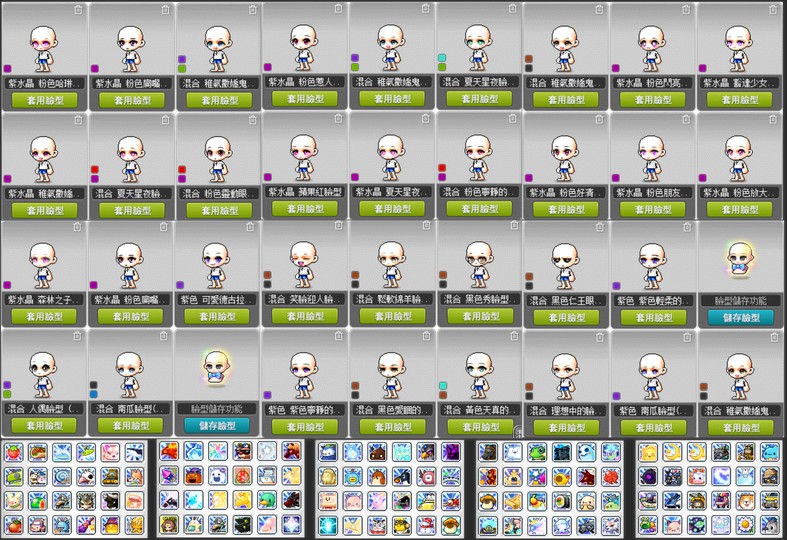Click character preview on 紫水晶 粉色放大 card

(740, 158)
